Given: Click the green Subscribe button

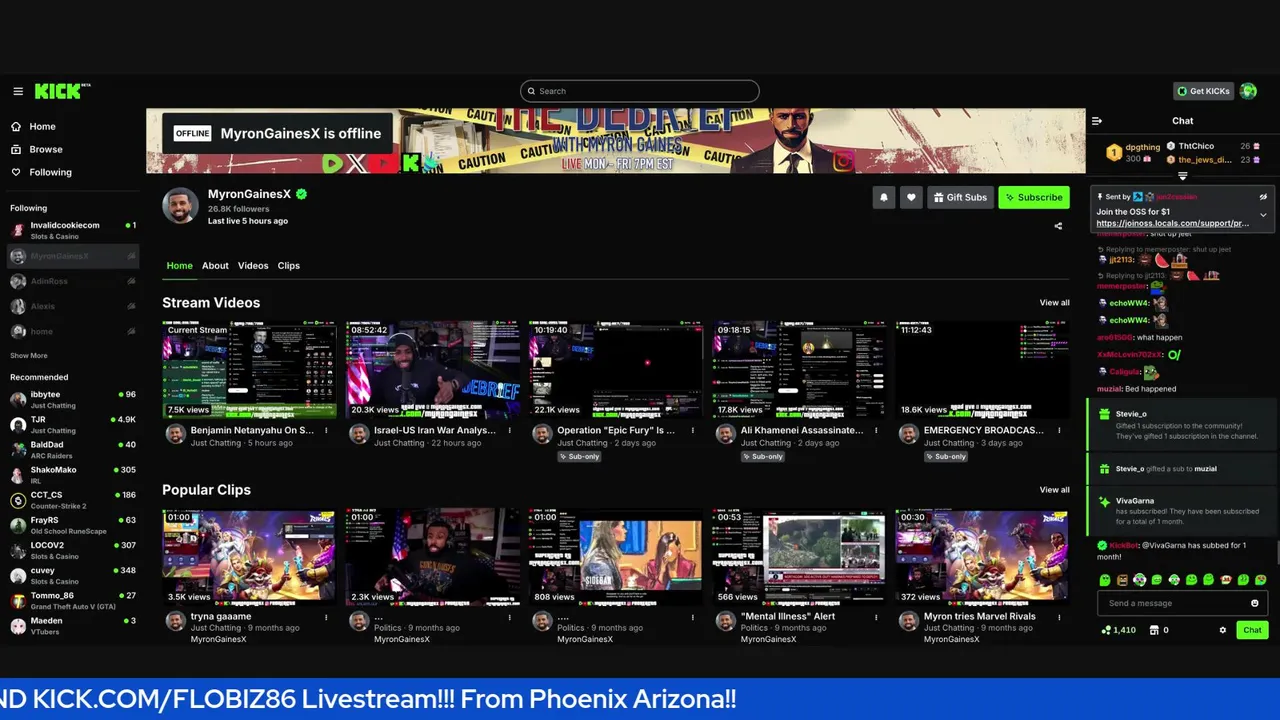Looking at the screenshot, I should 1033,198.
